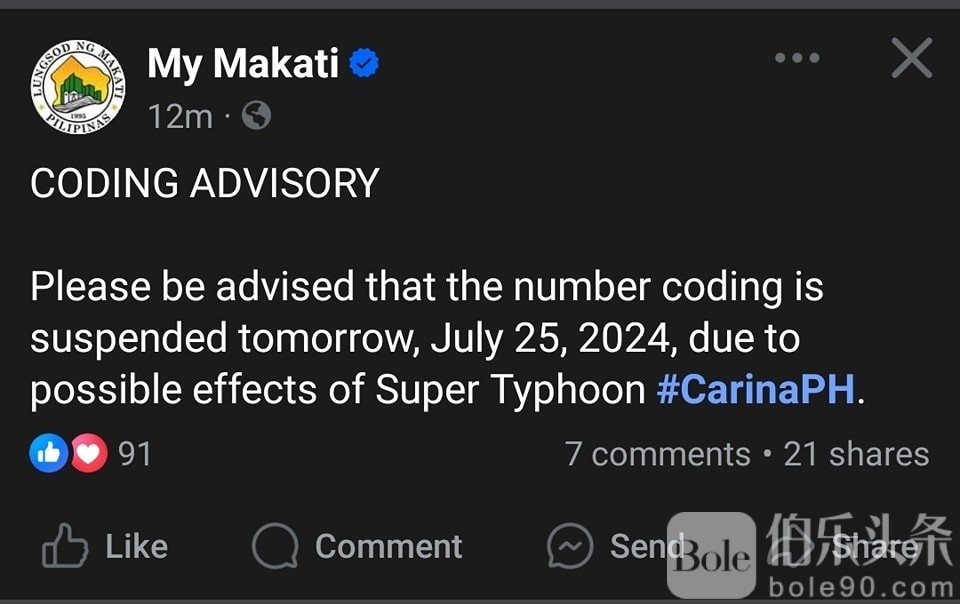Click the My Makati page name
This screenshot has height=604, width=960.
243,65
